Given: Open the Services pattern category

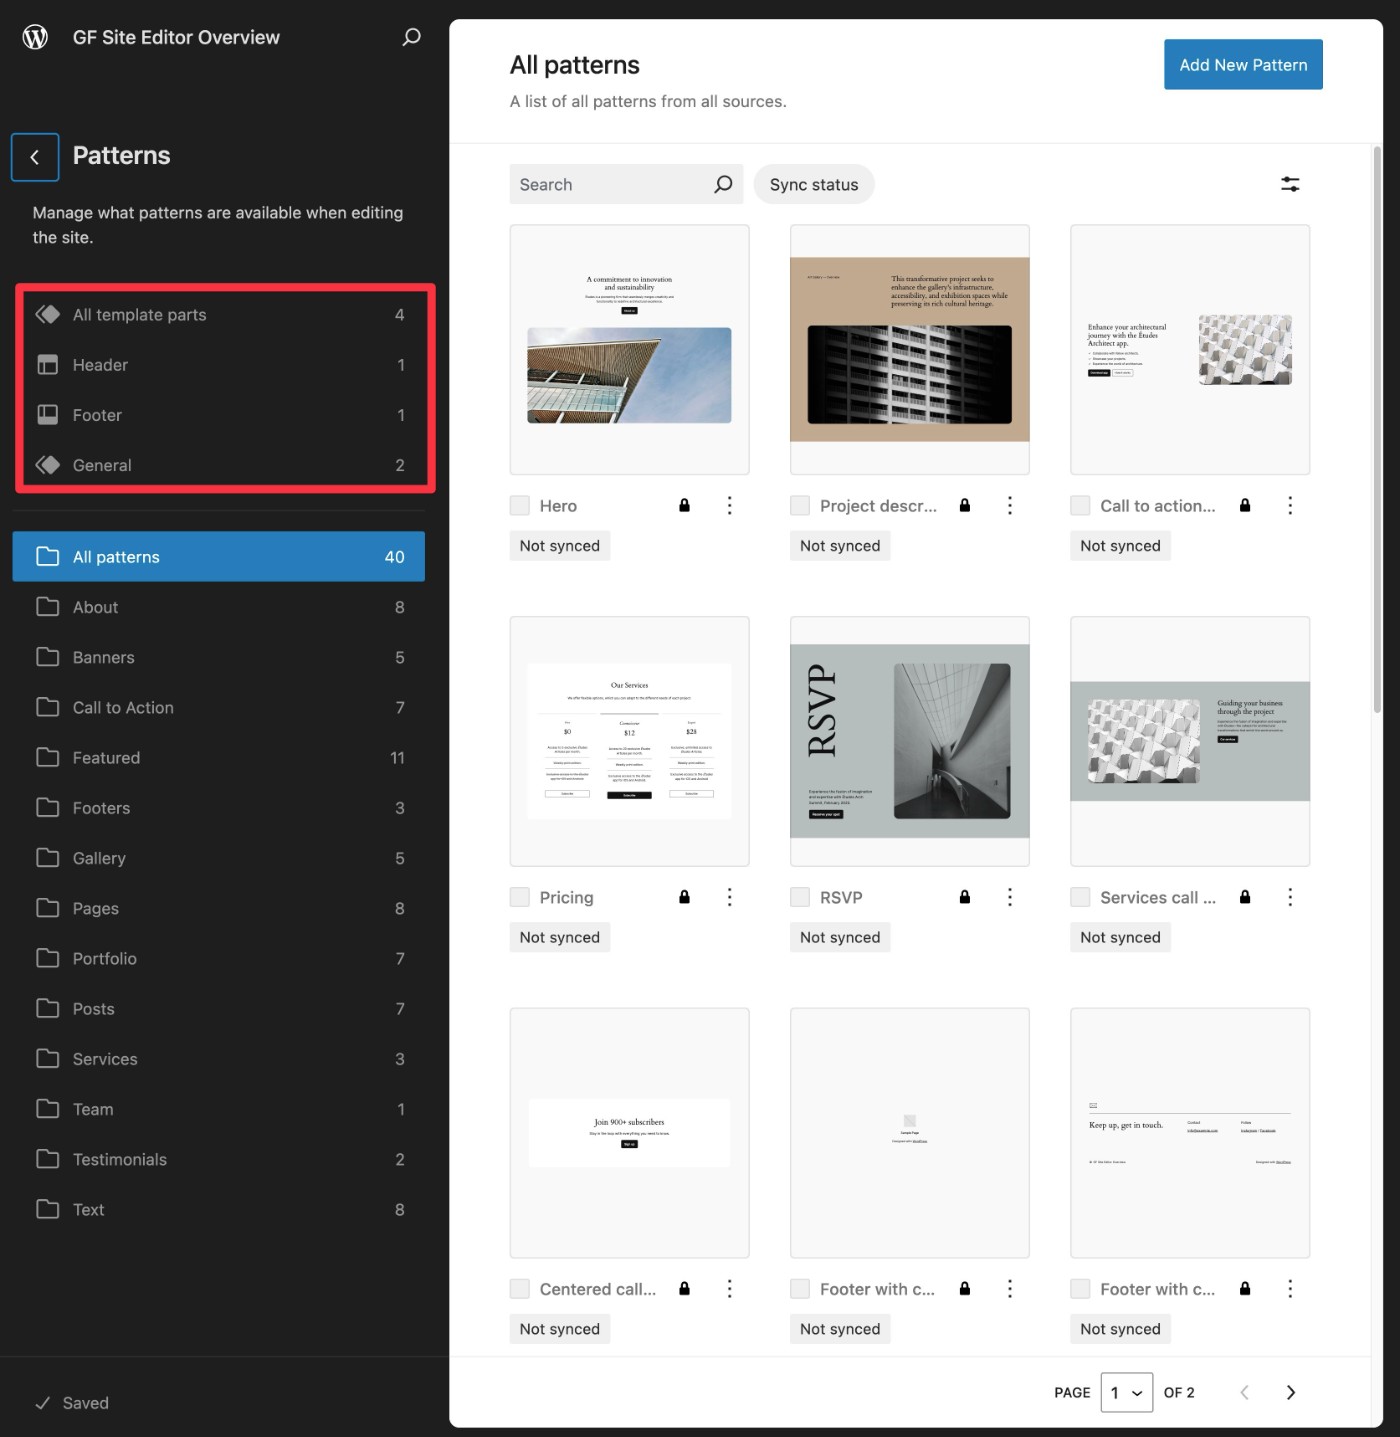Looking at the screenshot, I should click(219, 1059).
